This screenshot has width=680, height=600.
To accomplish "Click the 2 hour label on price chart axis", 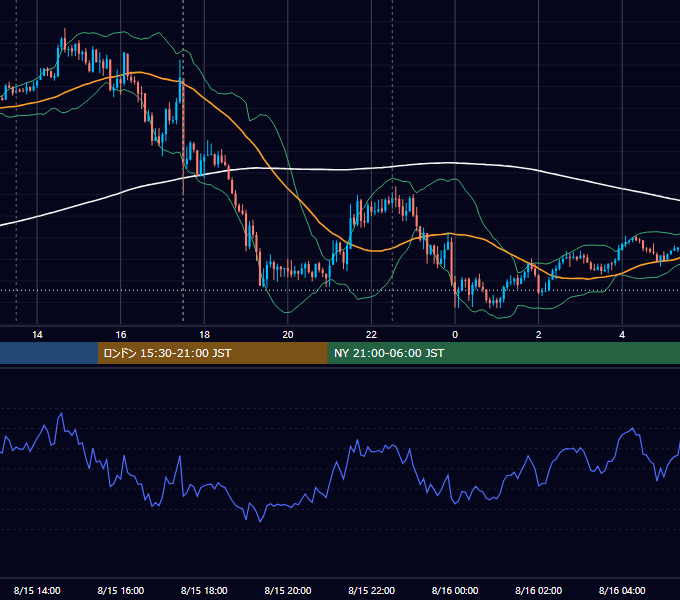I will click(538, 335).
